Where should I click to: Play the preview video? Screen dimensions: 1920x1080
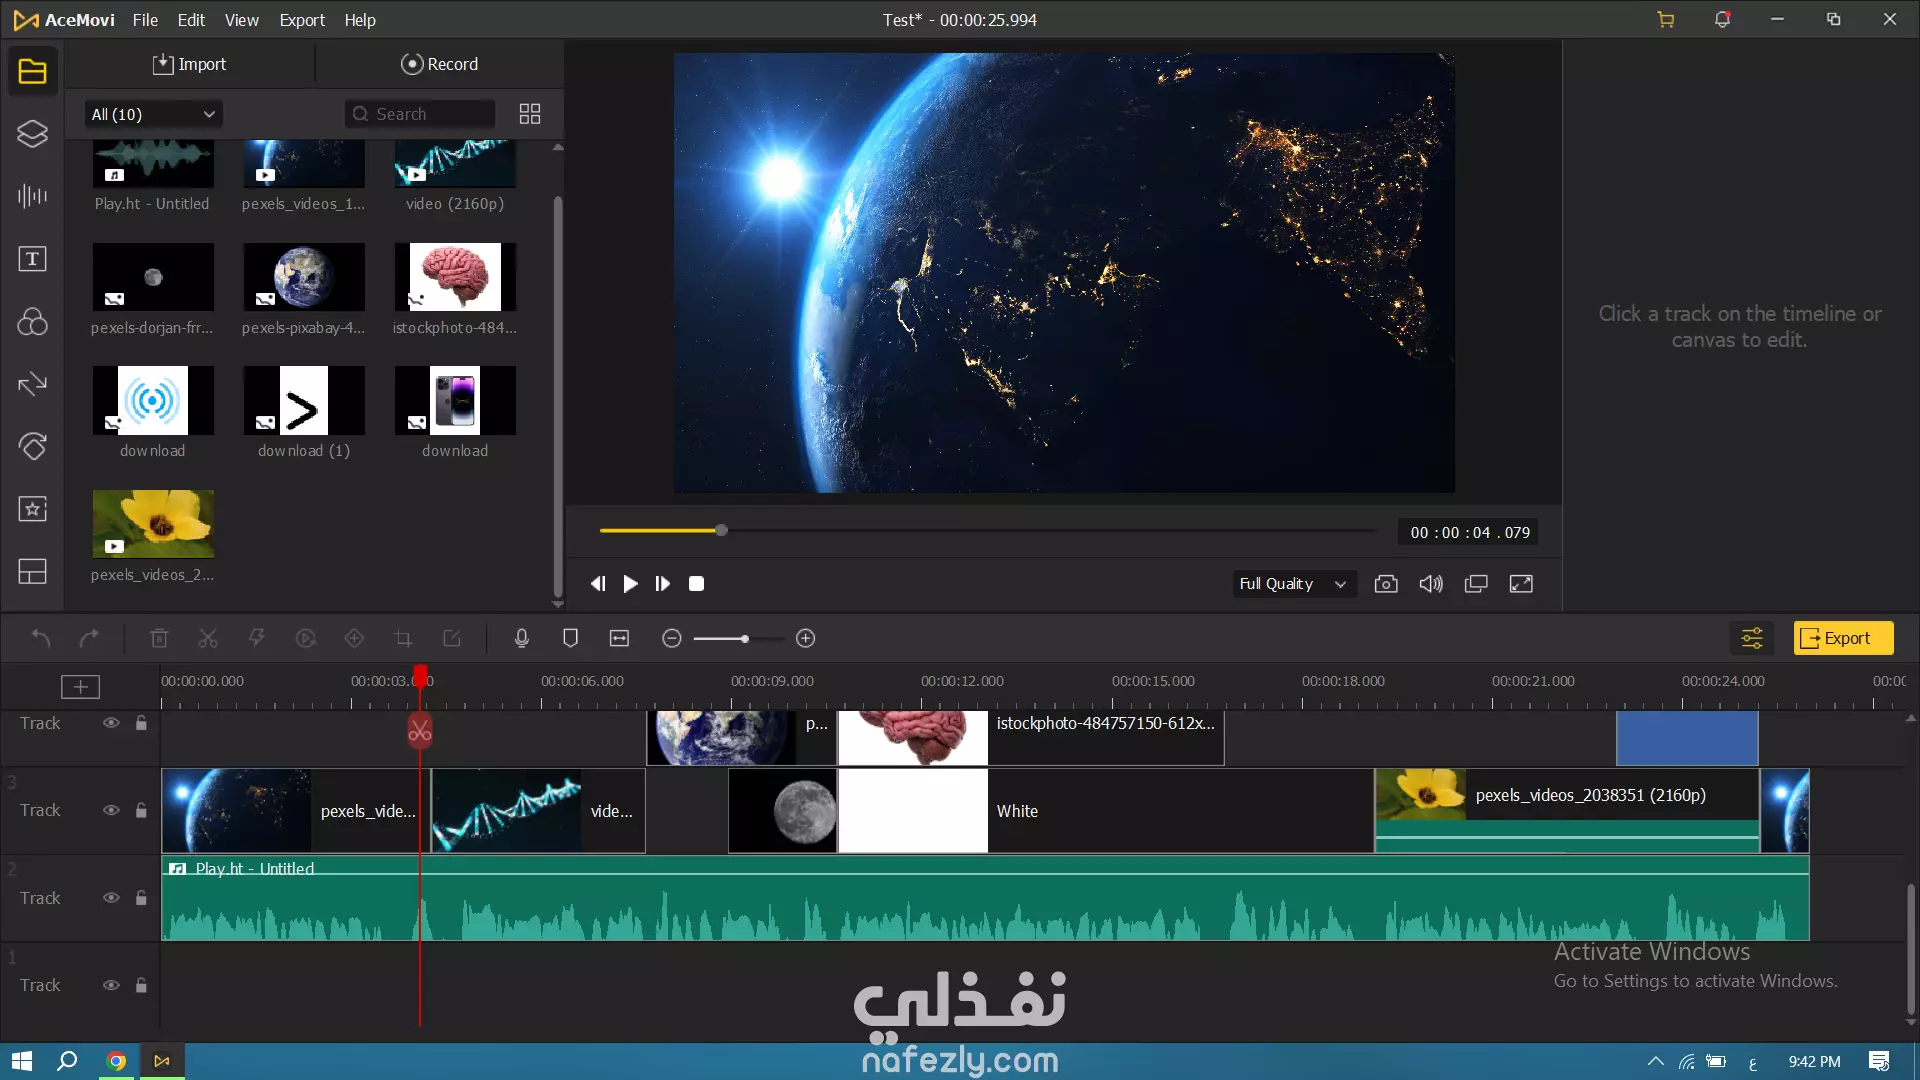point(630,584)
